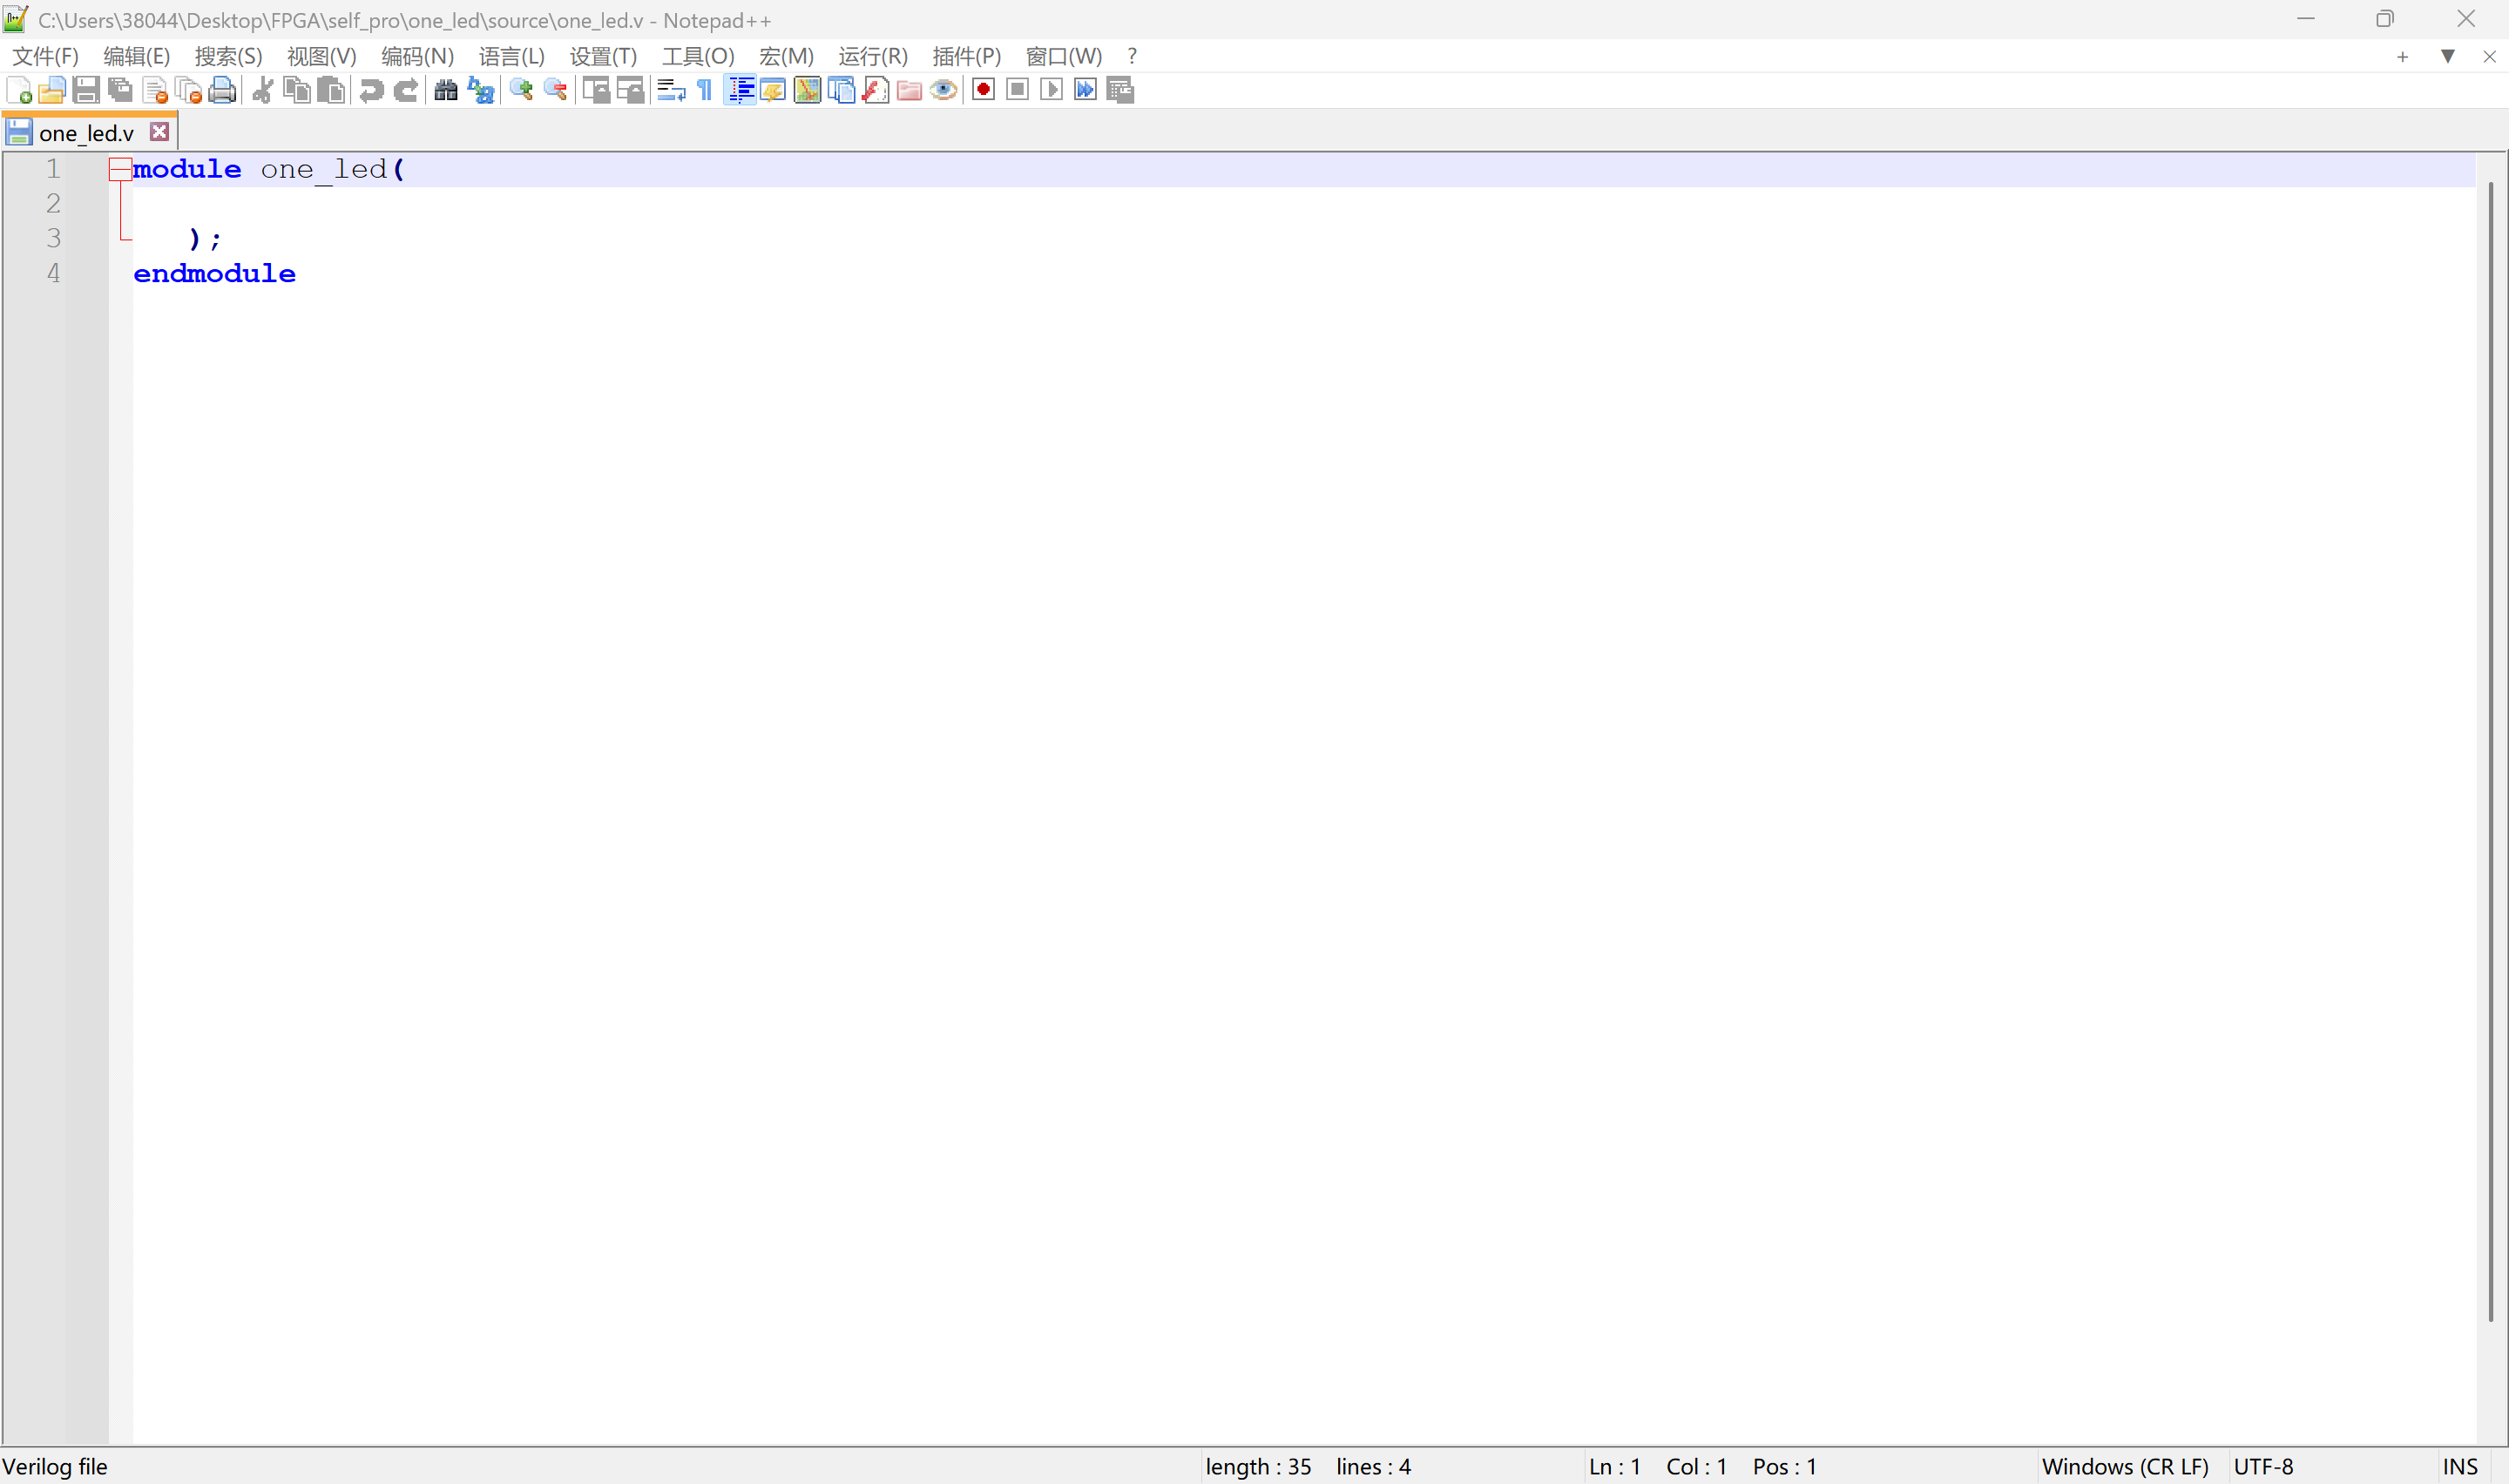Collapse the module fold marker on line 1

tap(120, 170)
